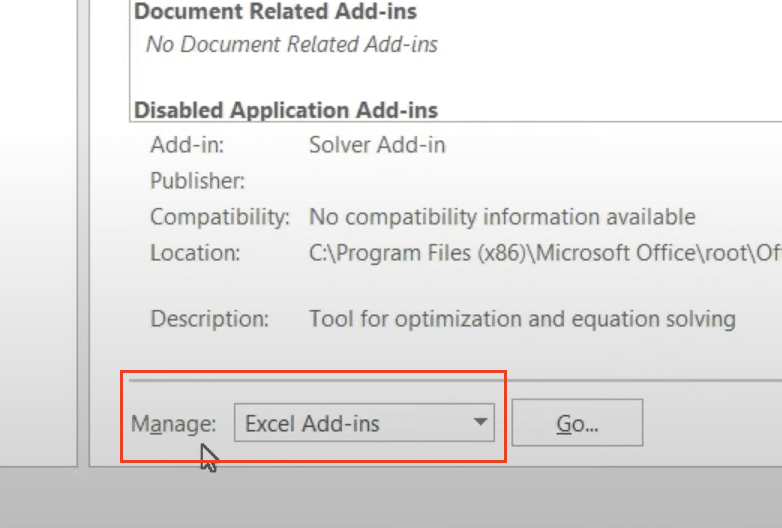Select the Document Related Add-ins header

275,11
